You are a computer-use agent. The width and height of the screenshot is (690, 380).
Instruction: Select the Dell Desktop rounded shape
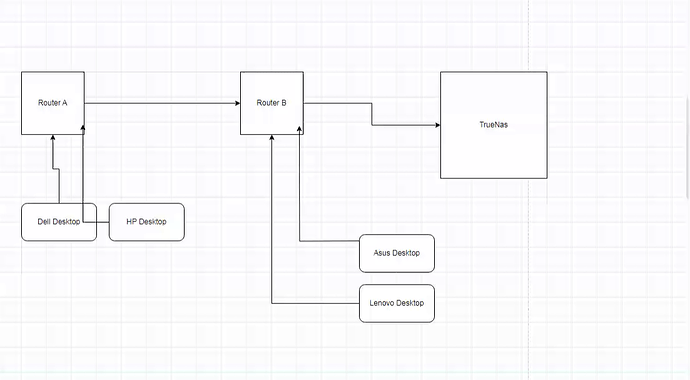tap(59, 222)
